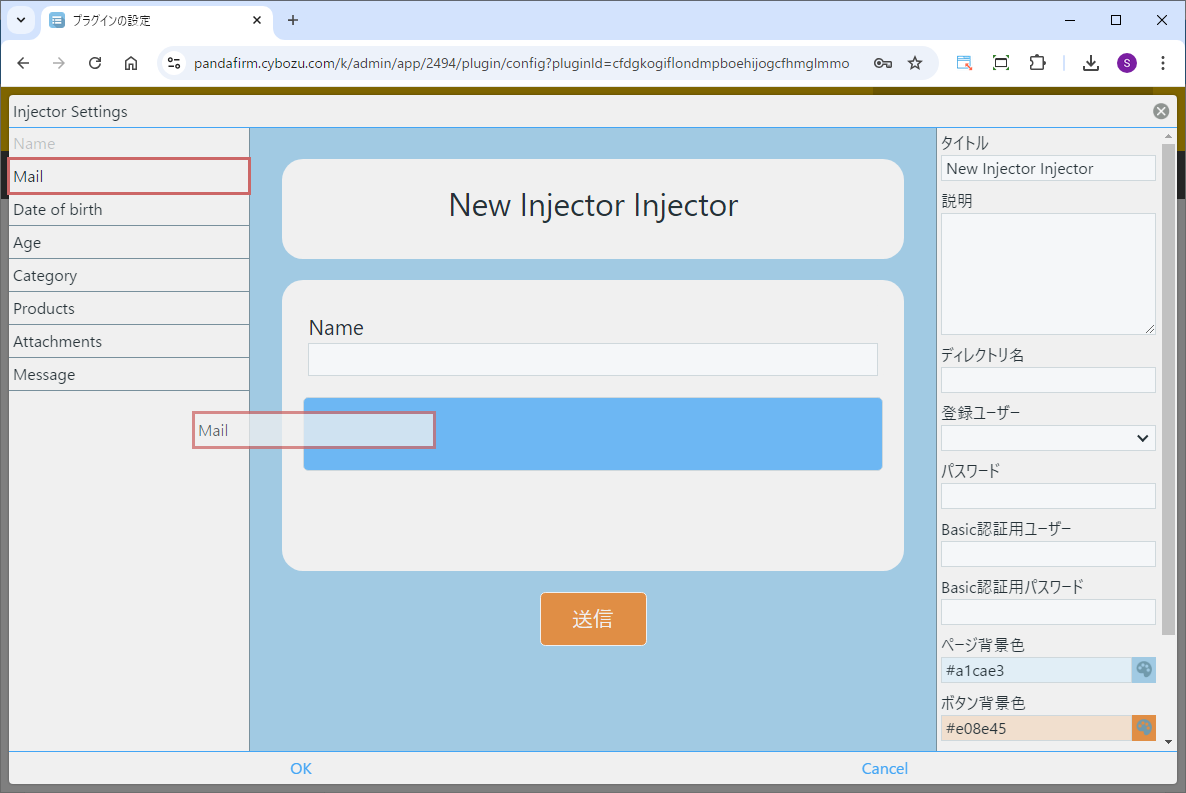Viewport: 1186px width, 793px height.
Task: Go to the browser home page
Action: [x=131, y=63]
